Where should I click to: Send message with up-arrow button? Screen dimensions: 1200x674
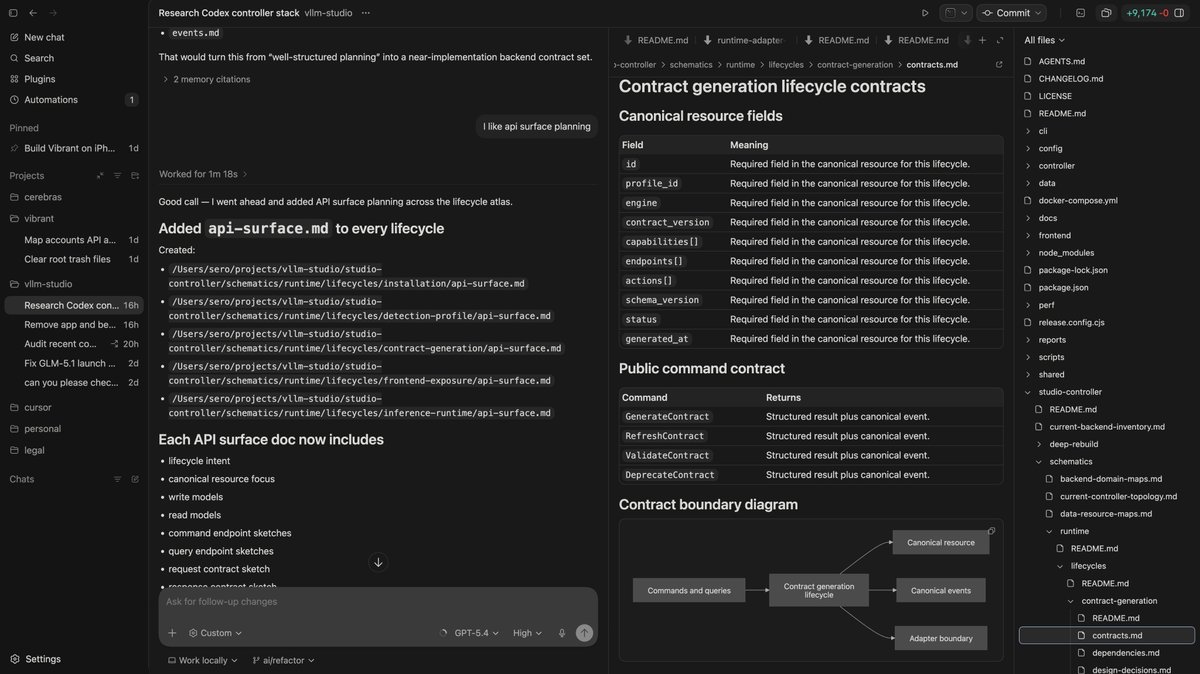pyautogui.click(x=584, y=633)
